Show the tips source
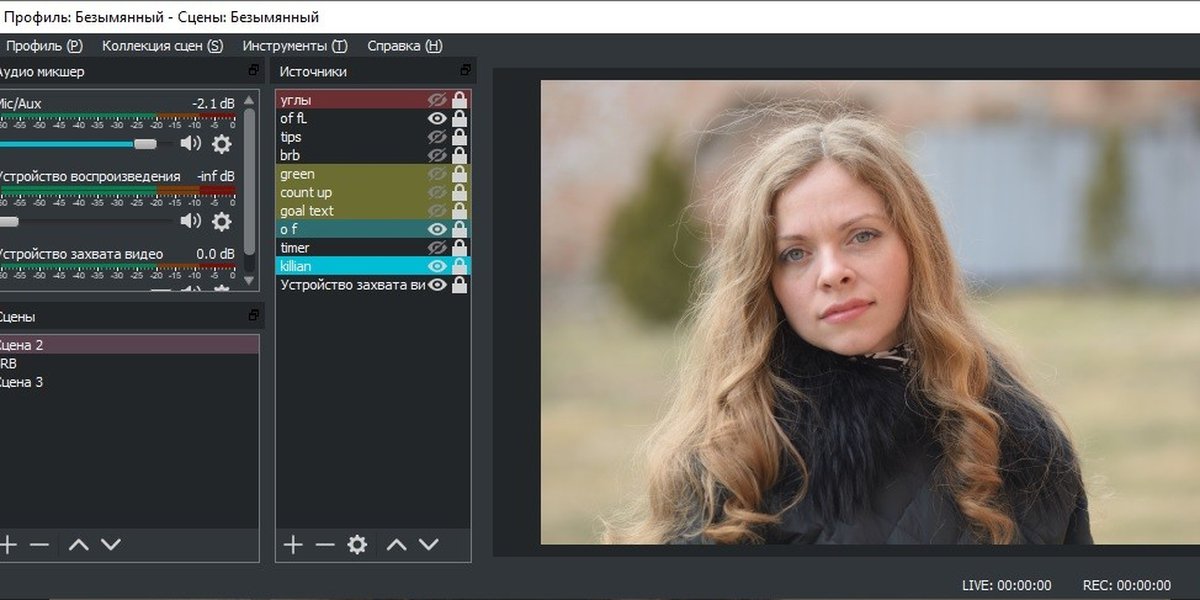The width and height of the screenshot is (1200, 600). [x=437, y=137]
